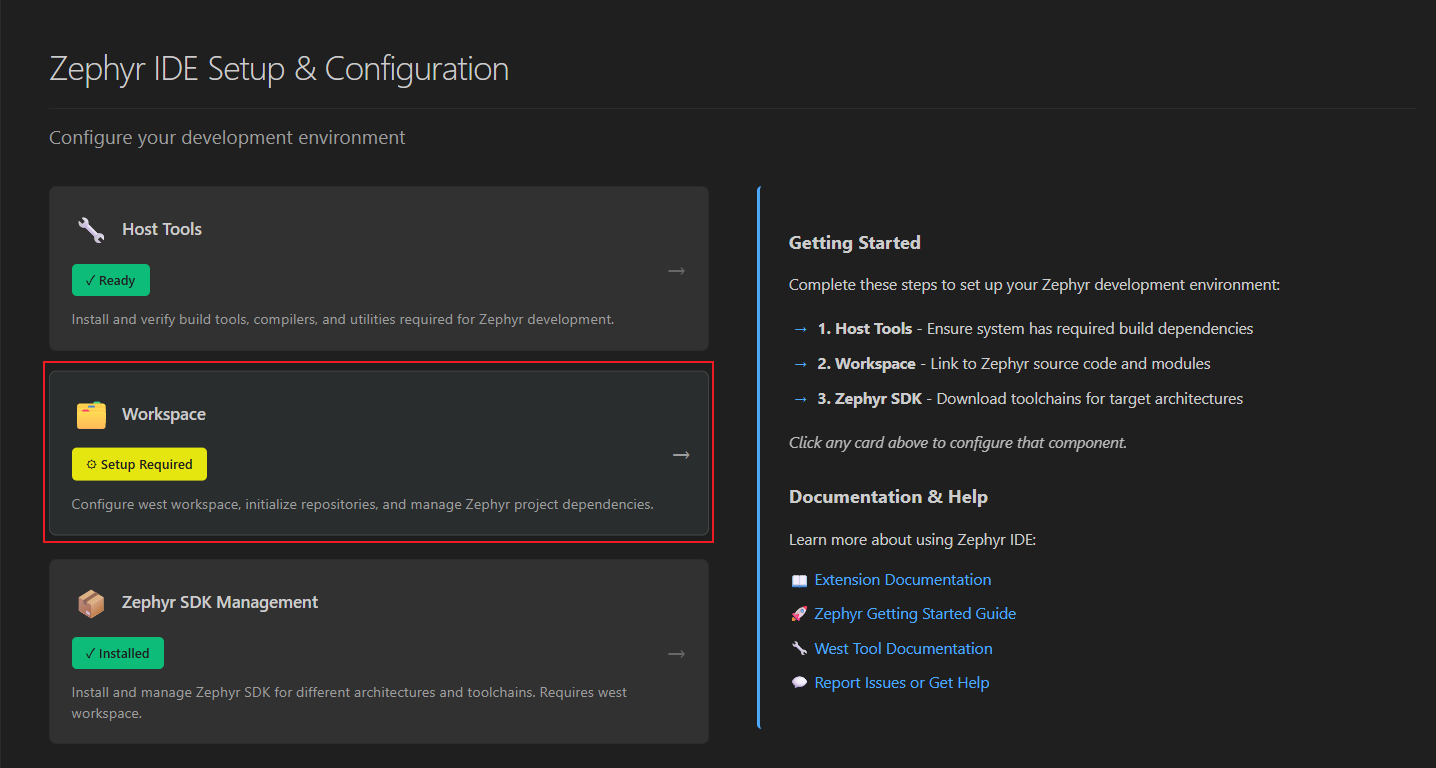1436x768 pixels.
Task: Click the green Installed status badge
Action: click(x=118, y=654)
